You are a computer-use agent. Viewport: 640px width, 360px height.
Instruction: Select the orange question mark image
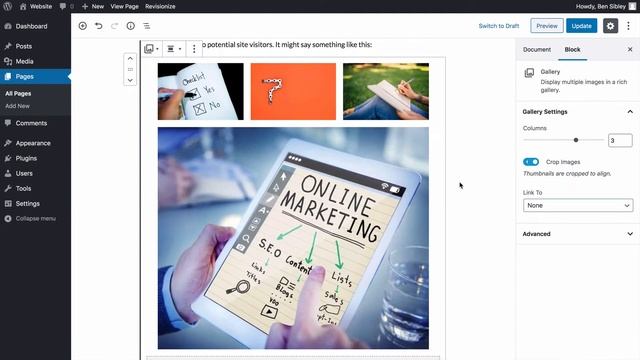click(x=293, y=91)
